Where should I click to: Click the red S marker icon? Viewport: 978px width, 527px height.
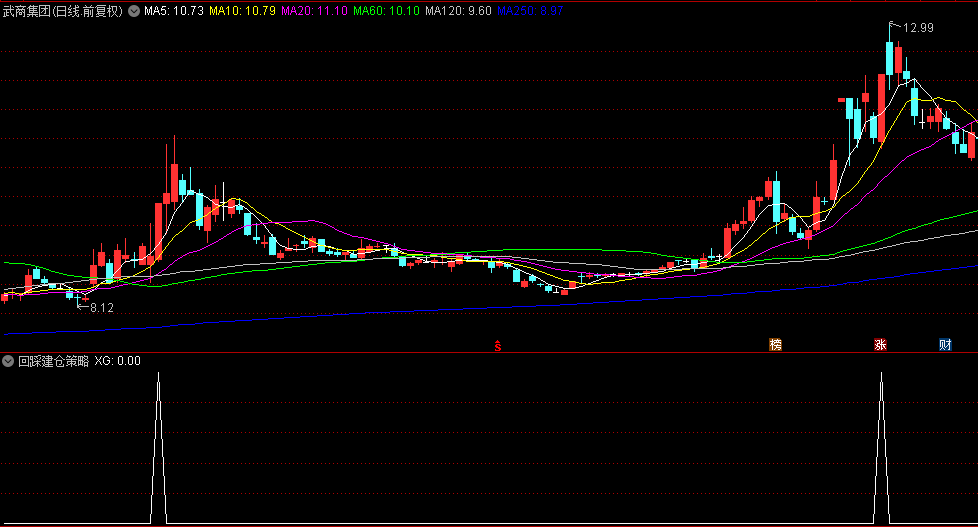tap(498, 346)
